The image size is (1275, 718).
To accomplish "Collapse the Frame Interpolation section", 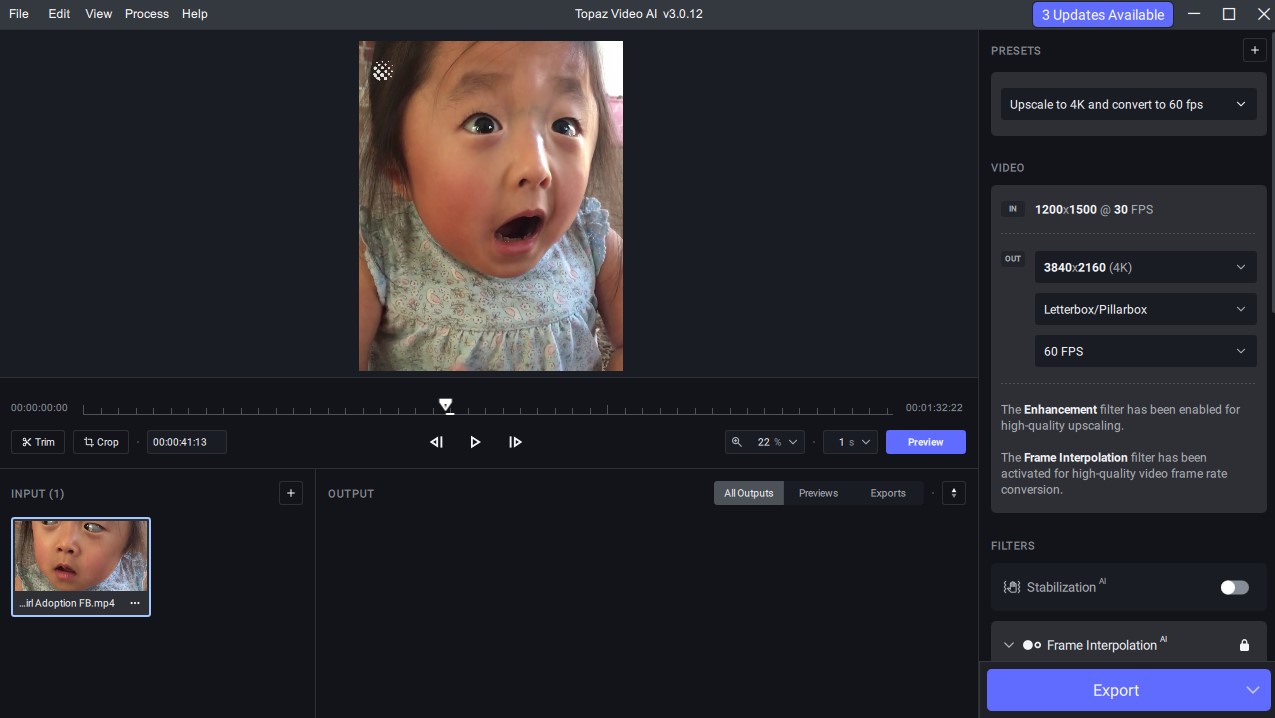I will [1009, 645].
